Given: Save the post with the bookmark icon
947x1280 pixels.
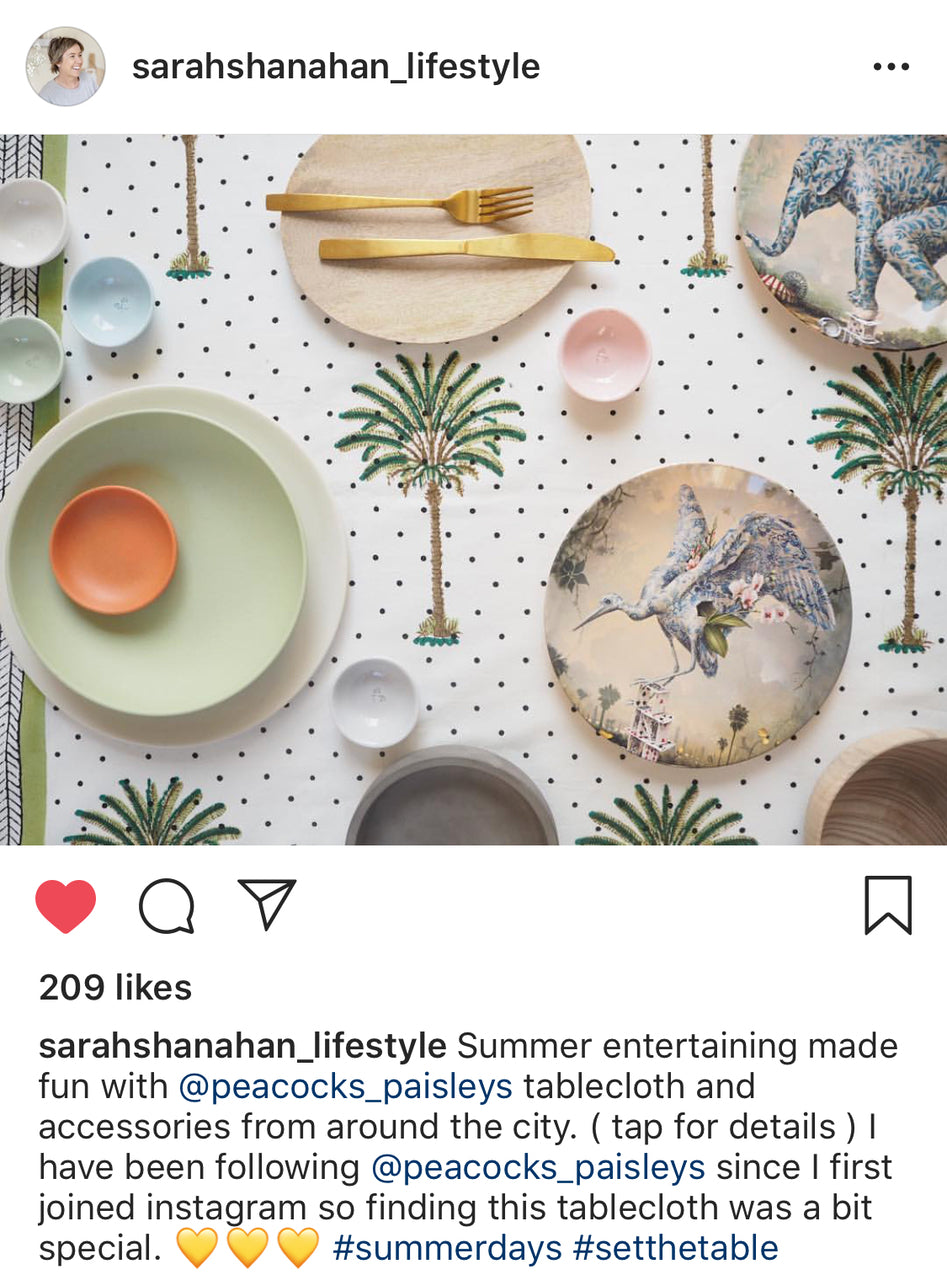Looking at the screenshot, I should 888,905.
